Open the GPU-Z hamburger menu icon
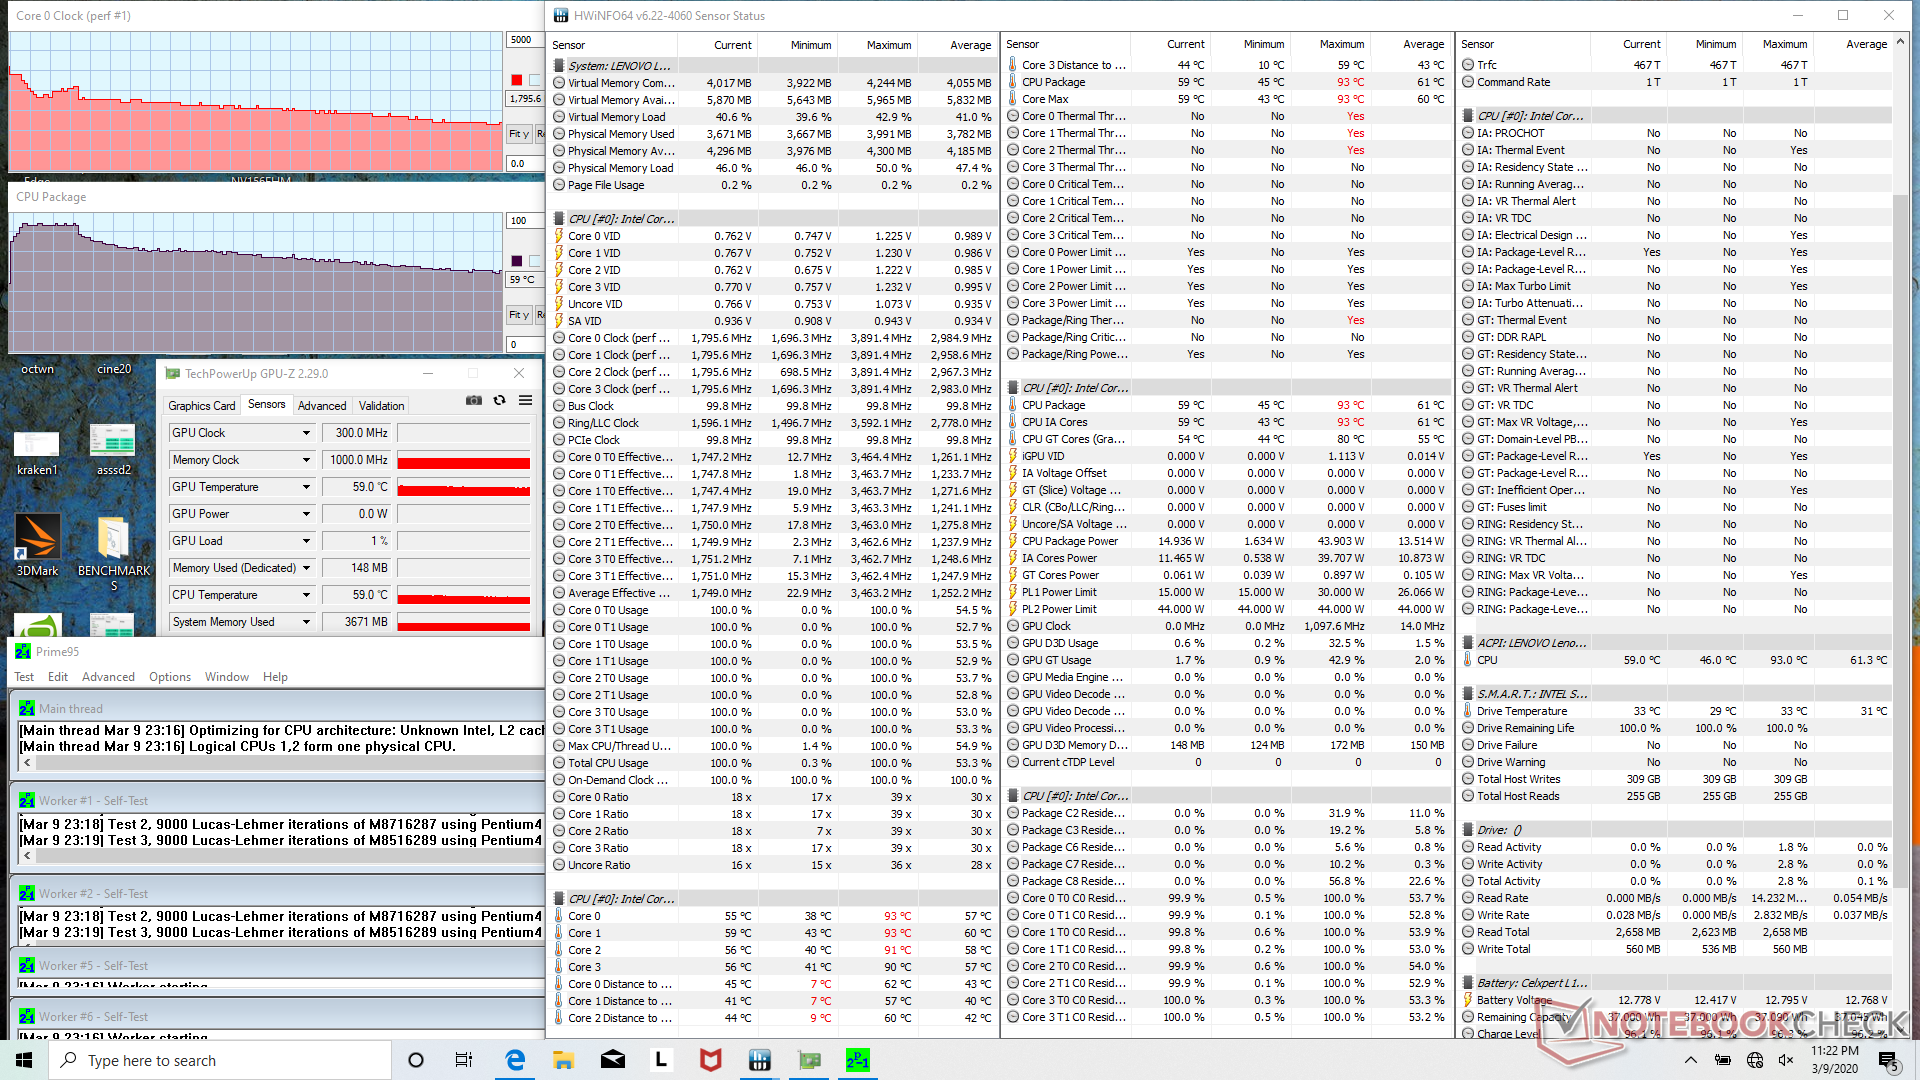 pos(525,401)
